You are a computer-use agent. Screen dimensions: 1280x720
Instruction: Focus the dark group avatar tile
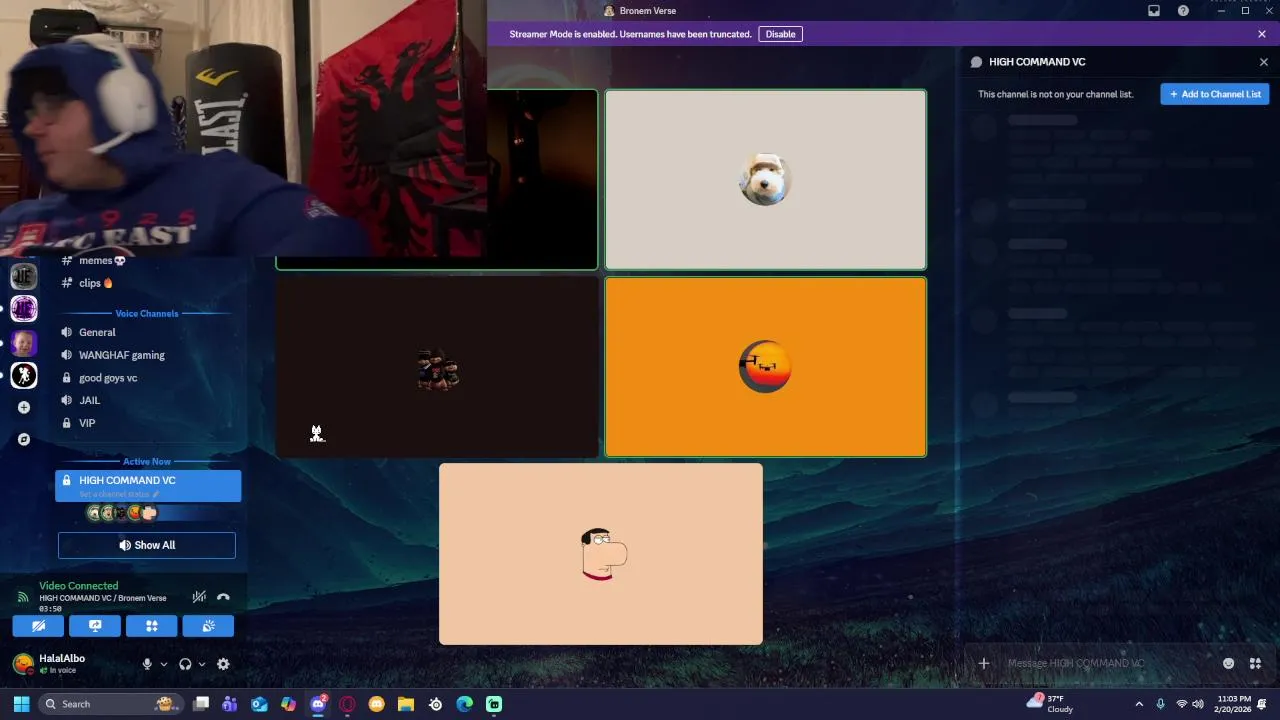pyautogui.click(x=437, y=367)
